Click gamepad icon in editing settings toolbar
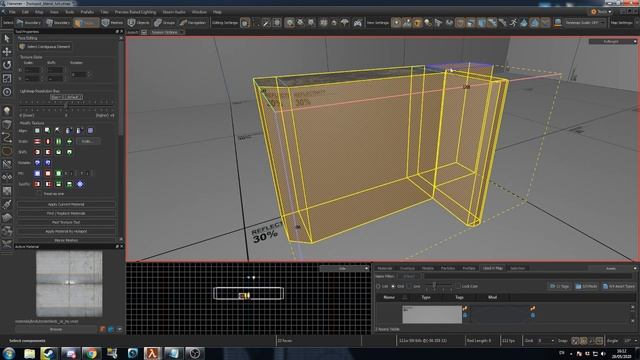Viewport: 640px width, 360px height. pyautogui.click(x=358, y=23)
